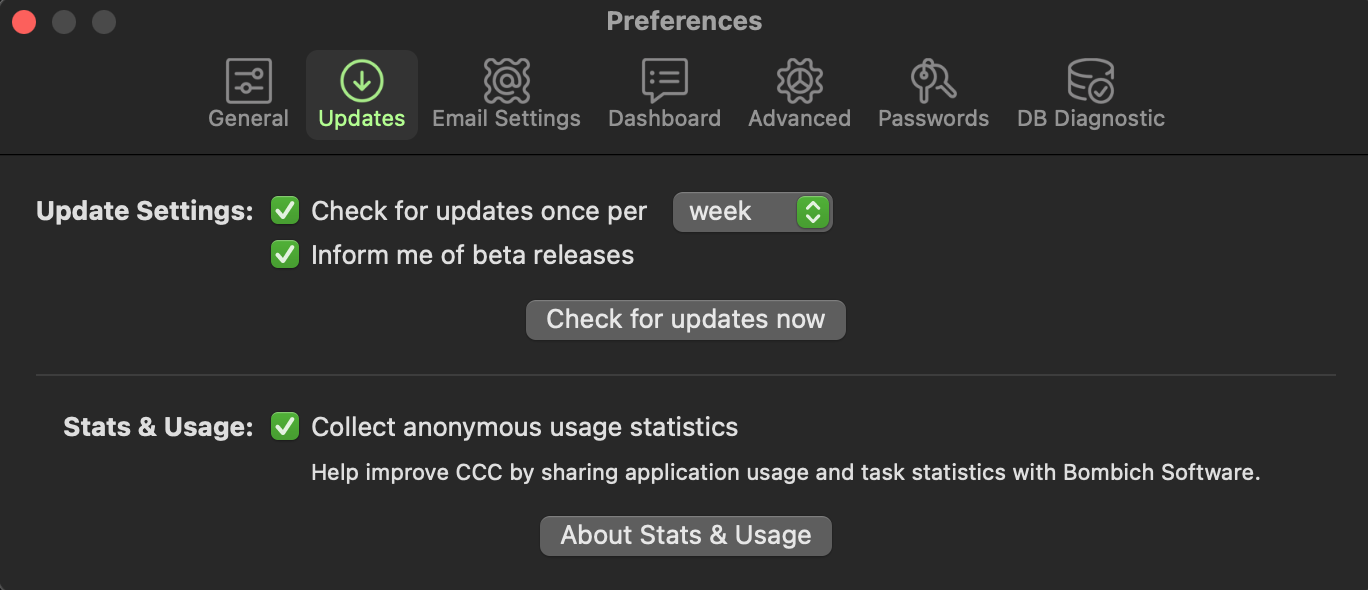Open the DB Diagnostic database icon
Image resolution: width=1368 pixels, height=590 pixels.
[x=1090, y=80]
